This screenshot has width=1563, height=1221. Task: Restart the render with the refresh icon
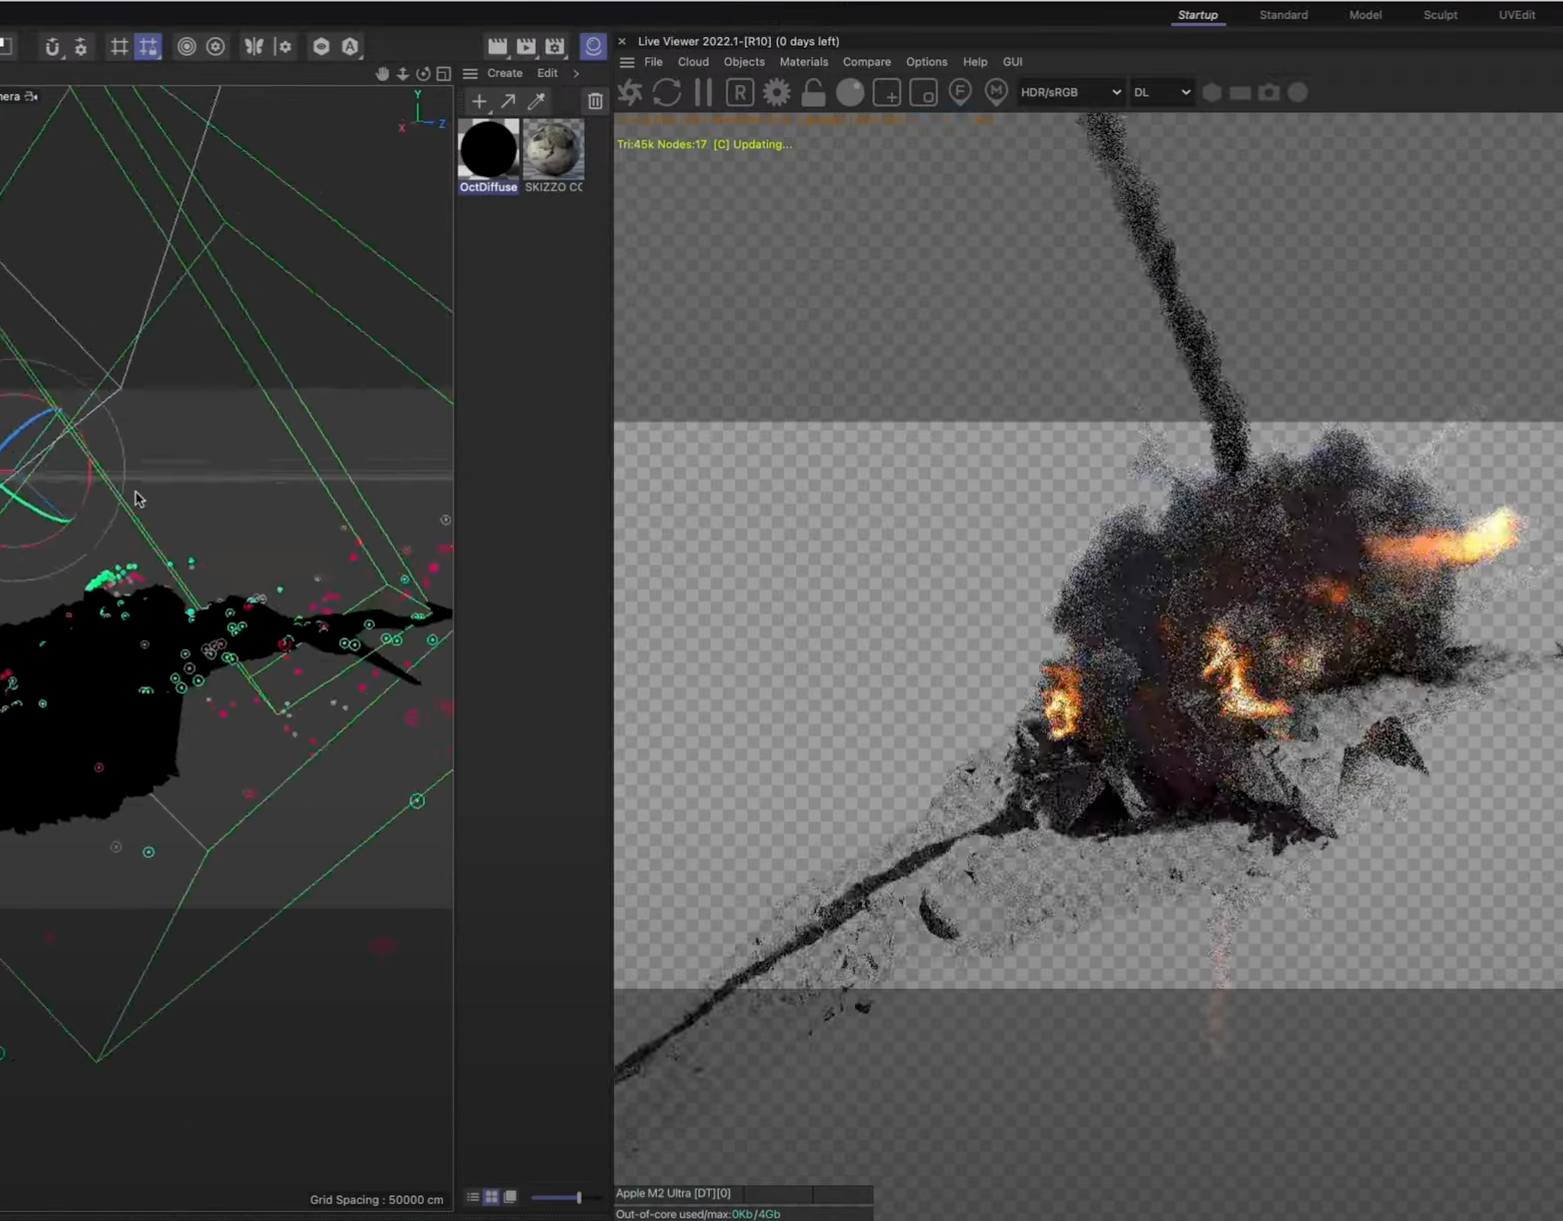667,93
